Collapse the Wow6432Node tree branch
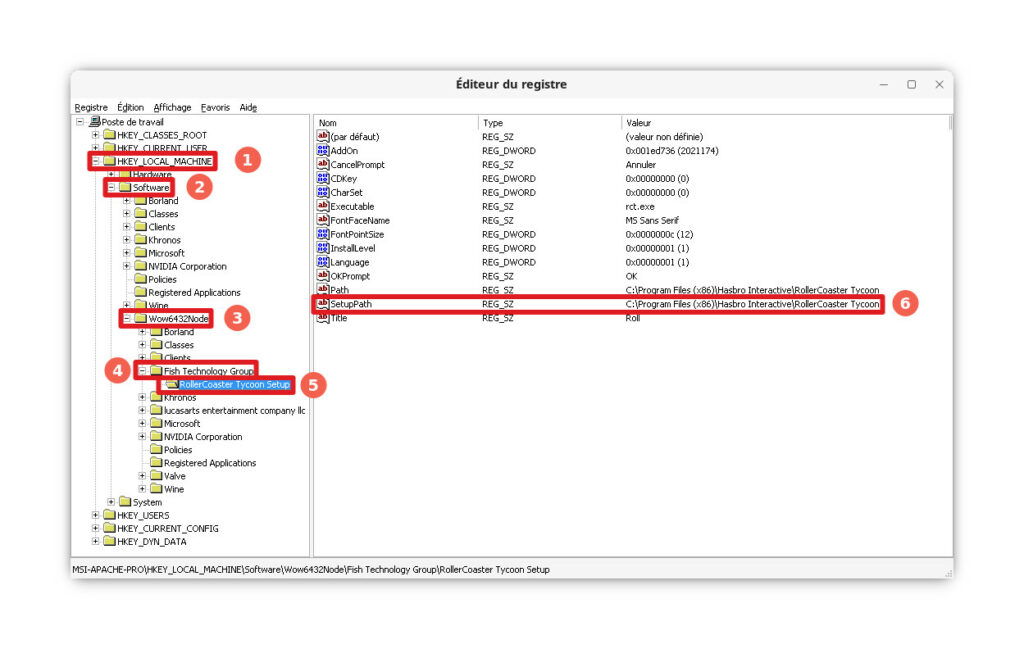 click(x=127, y=319)
